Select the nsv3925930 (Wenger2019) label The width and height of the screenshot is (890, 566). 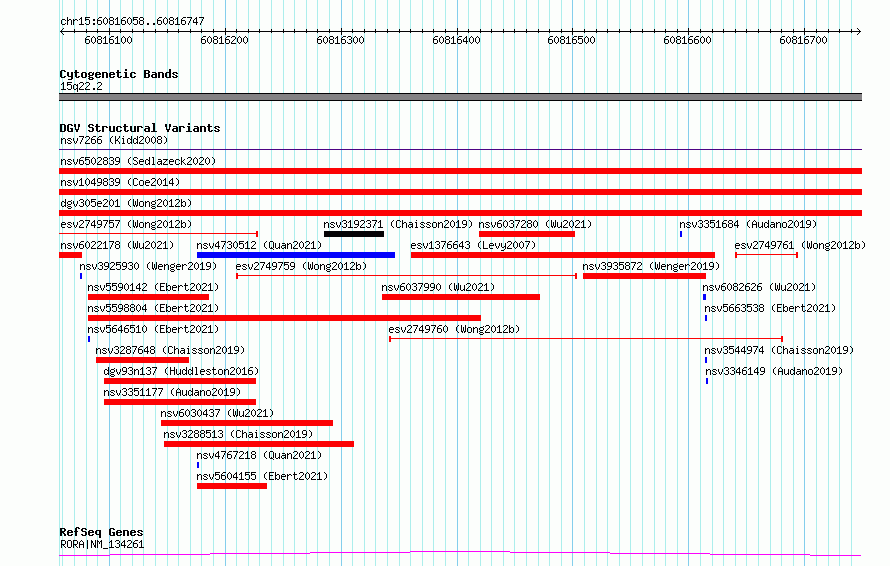click(148, 266)
